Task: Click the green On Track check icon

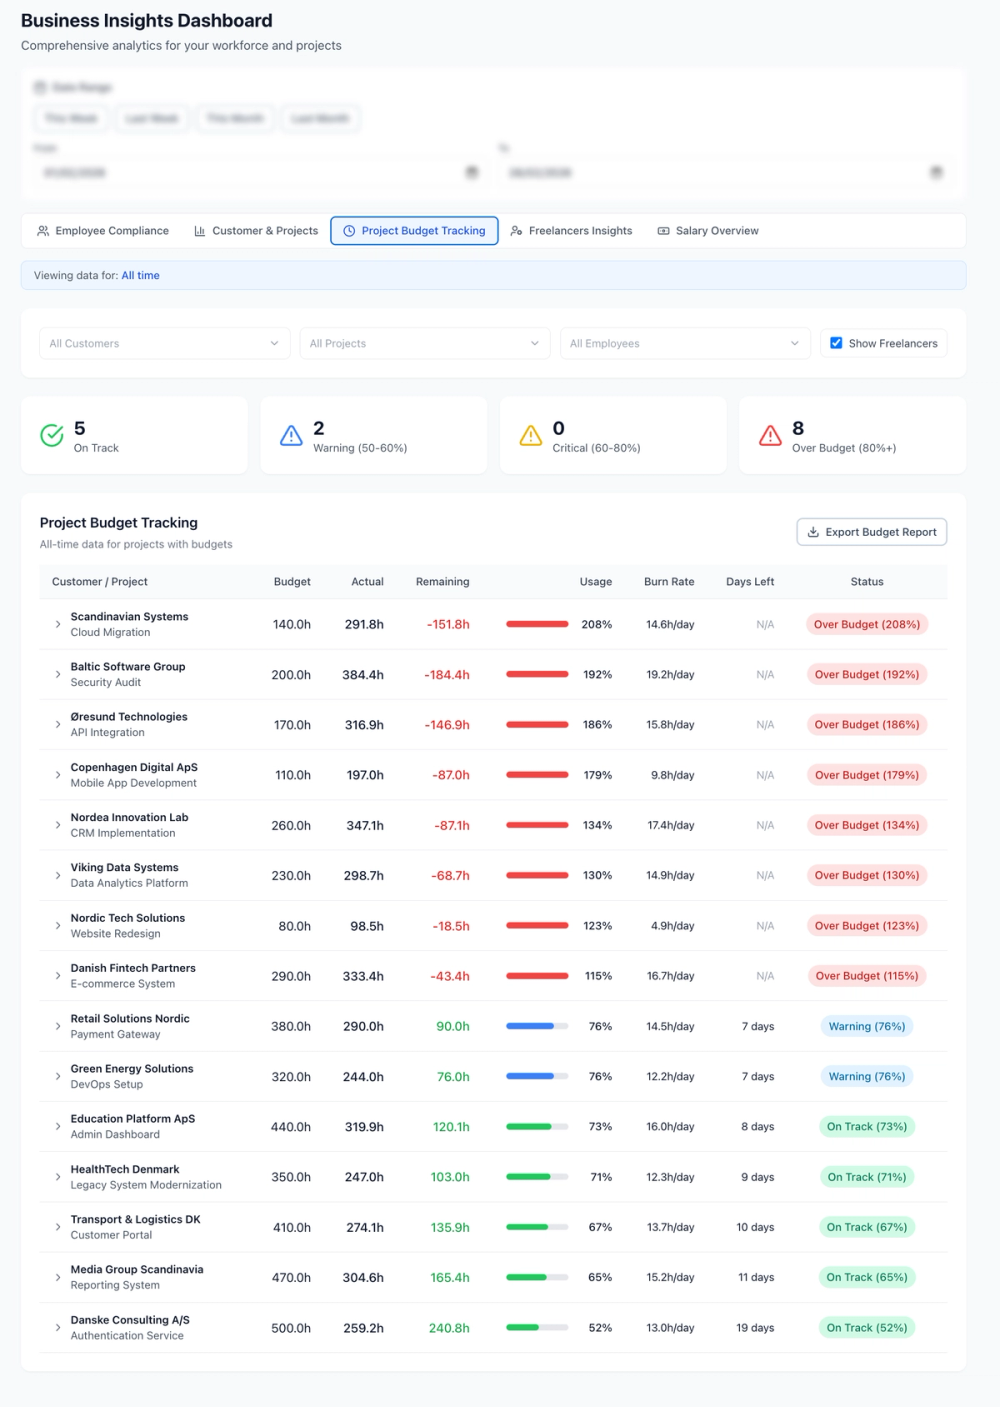Action: click(x=52, y=436)
